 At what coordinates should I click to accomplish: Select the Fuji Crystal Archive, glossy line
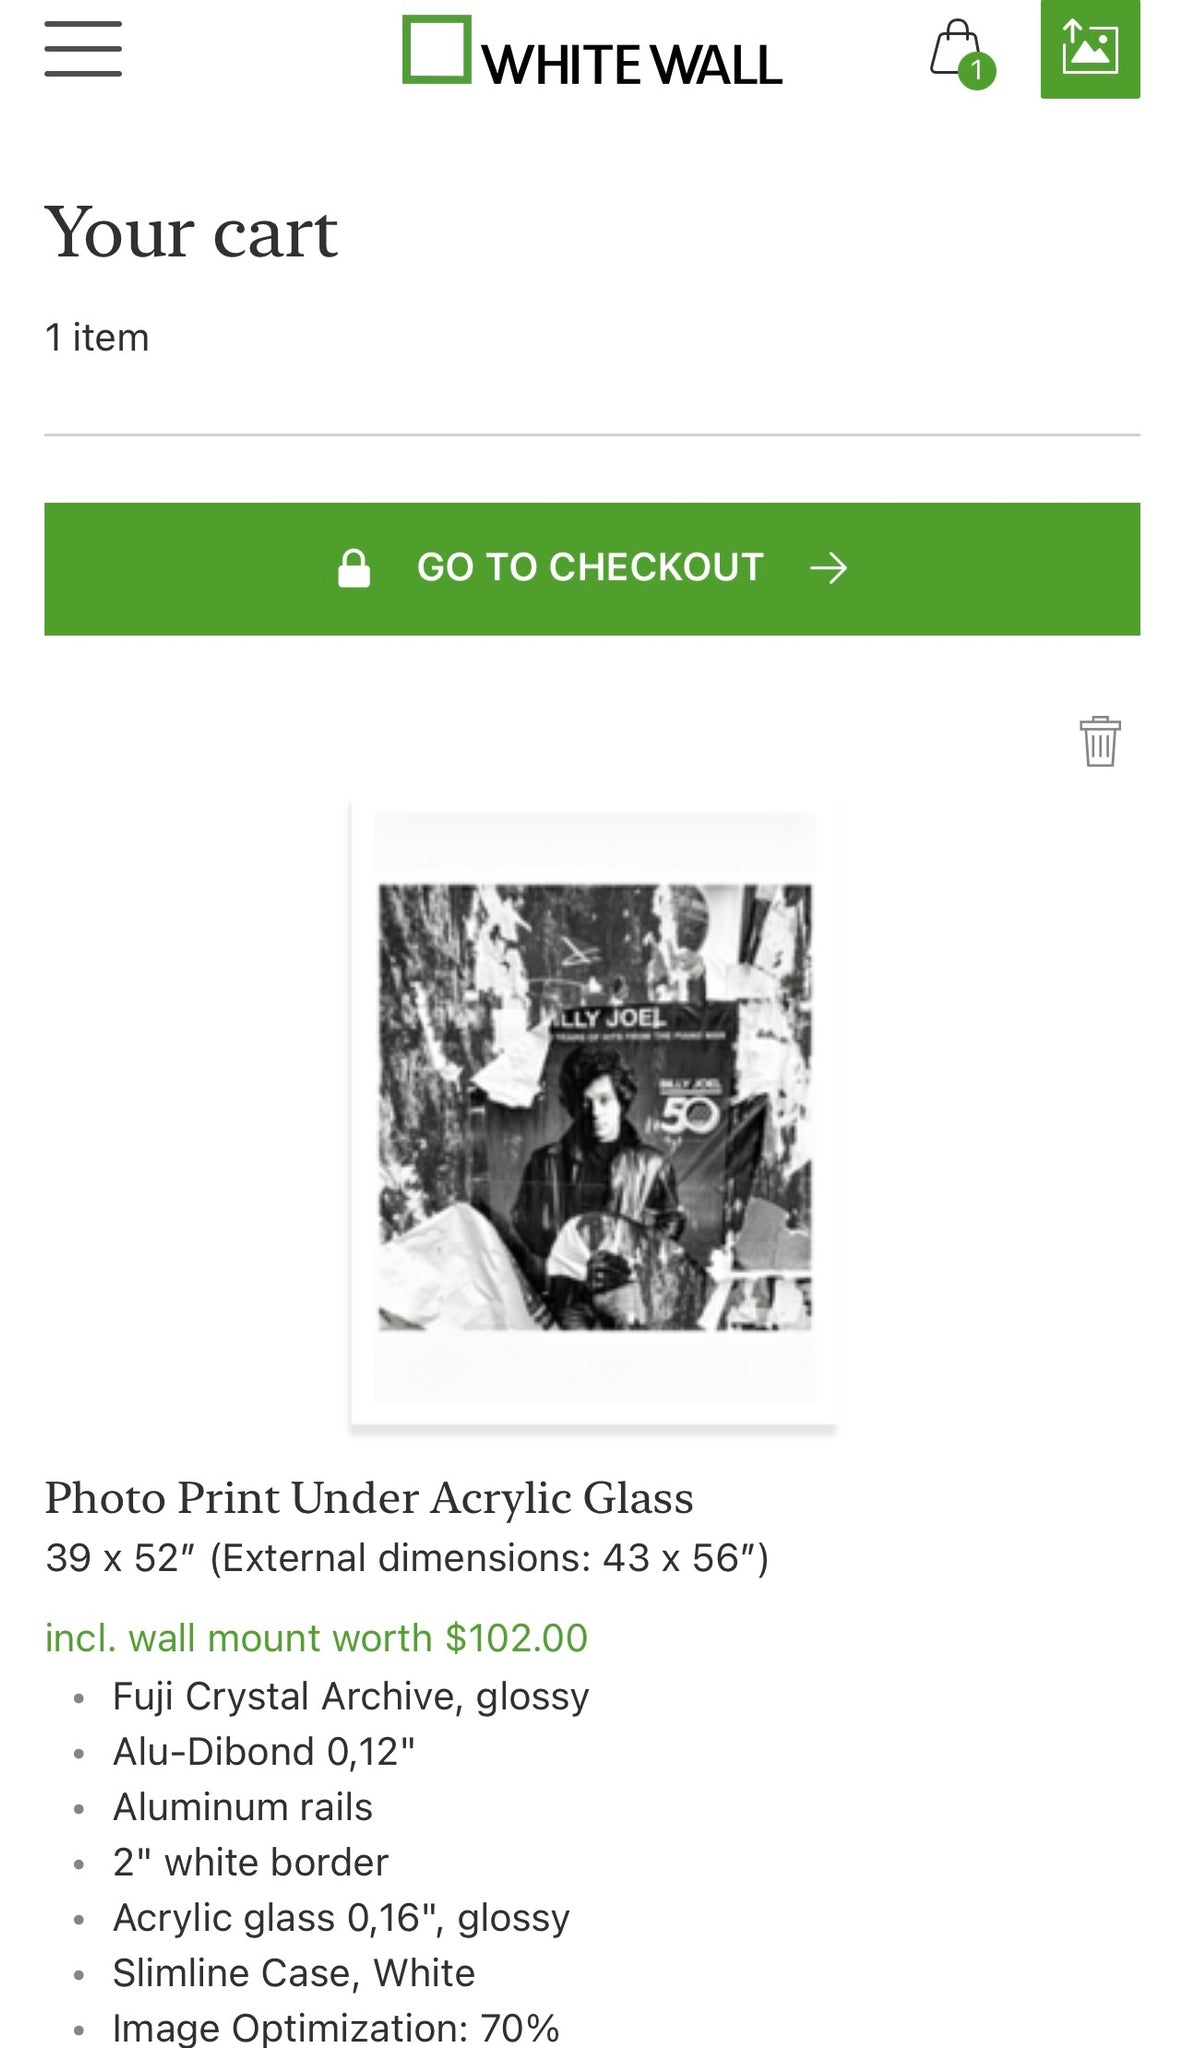click(350, 1696)
